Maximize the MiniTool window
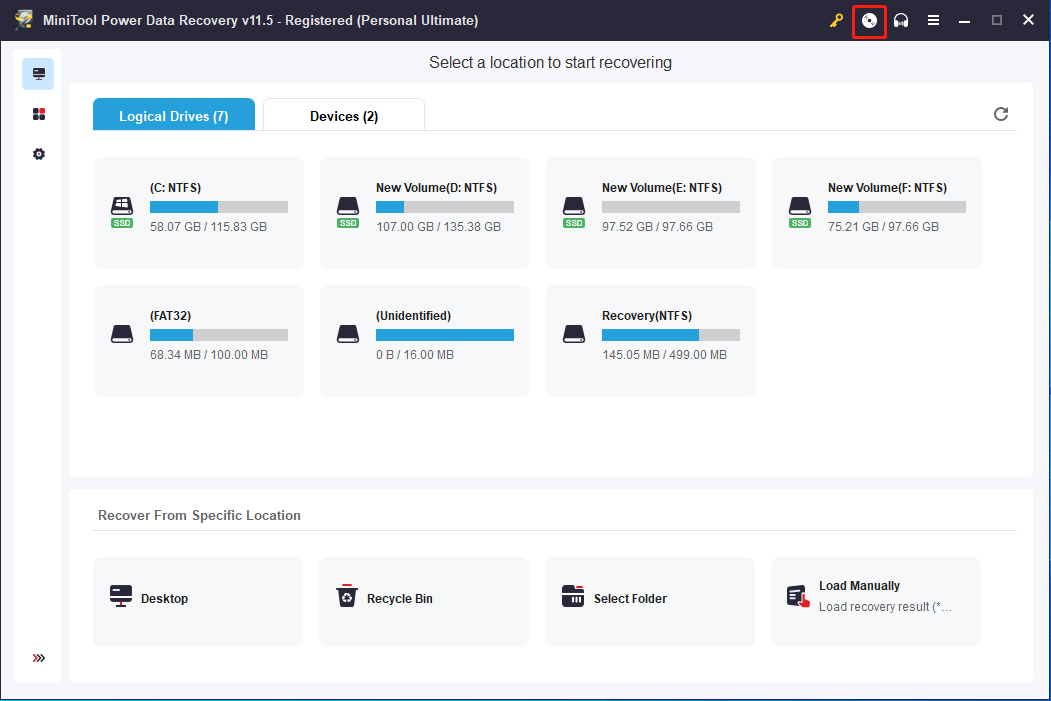The height and width of the screenshot is (701, 1051). (997, 21)
